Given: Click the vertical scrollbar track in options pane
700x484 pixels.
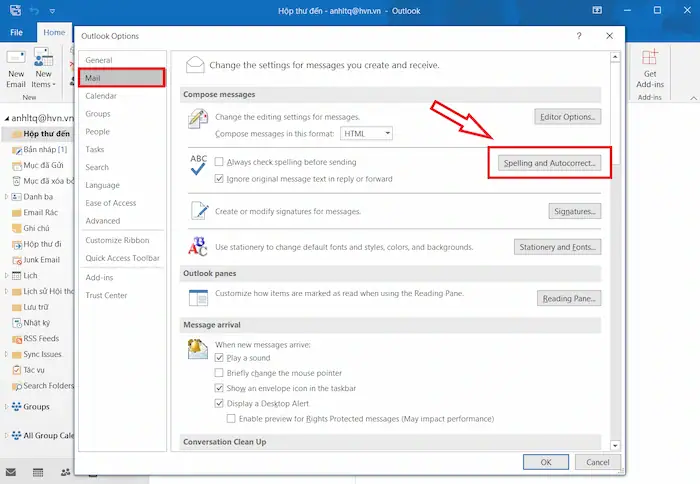Looking at the screenshot, I should 615,304.
